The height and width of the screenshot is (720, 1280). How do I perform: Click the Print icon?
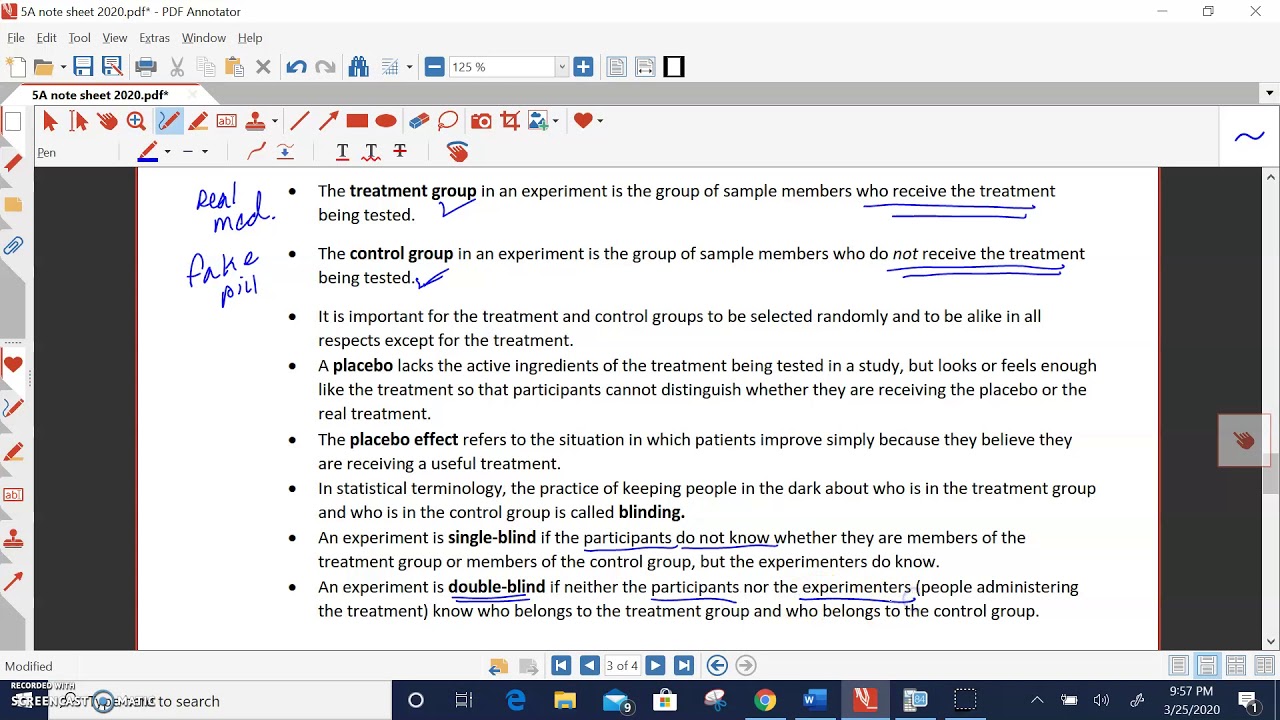click(146, 67)
